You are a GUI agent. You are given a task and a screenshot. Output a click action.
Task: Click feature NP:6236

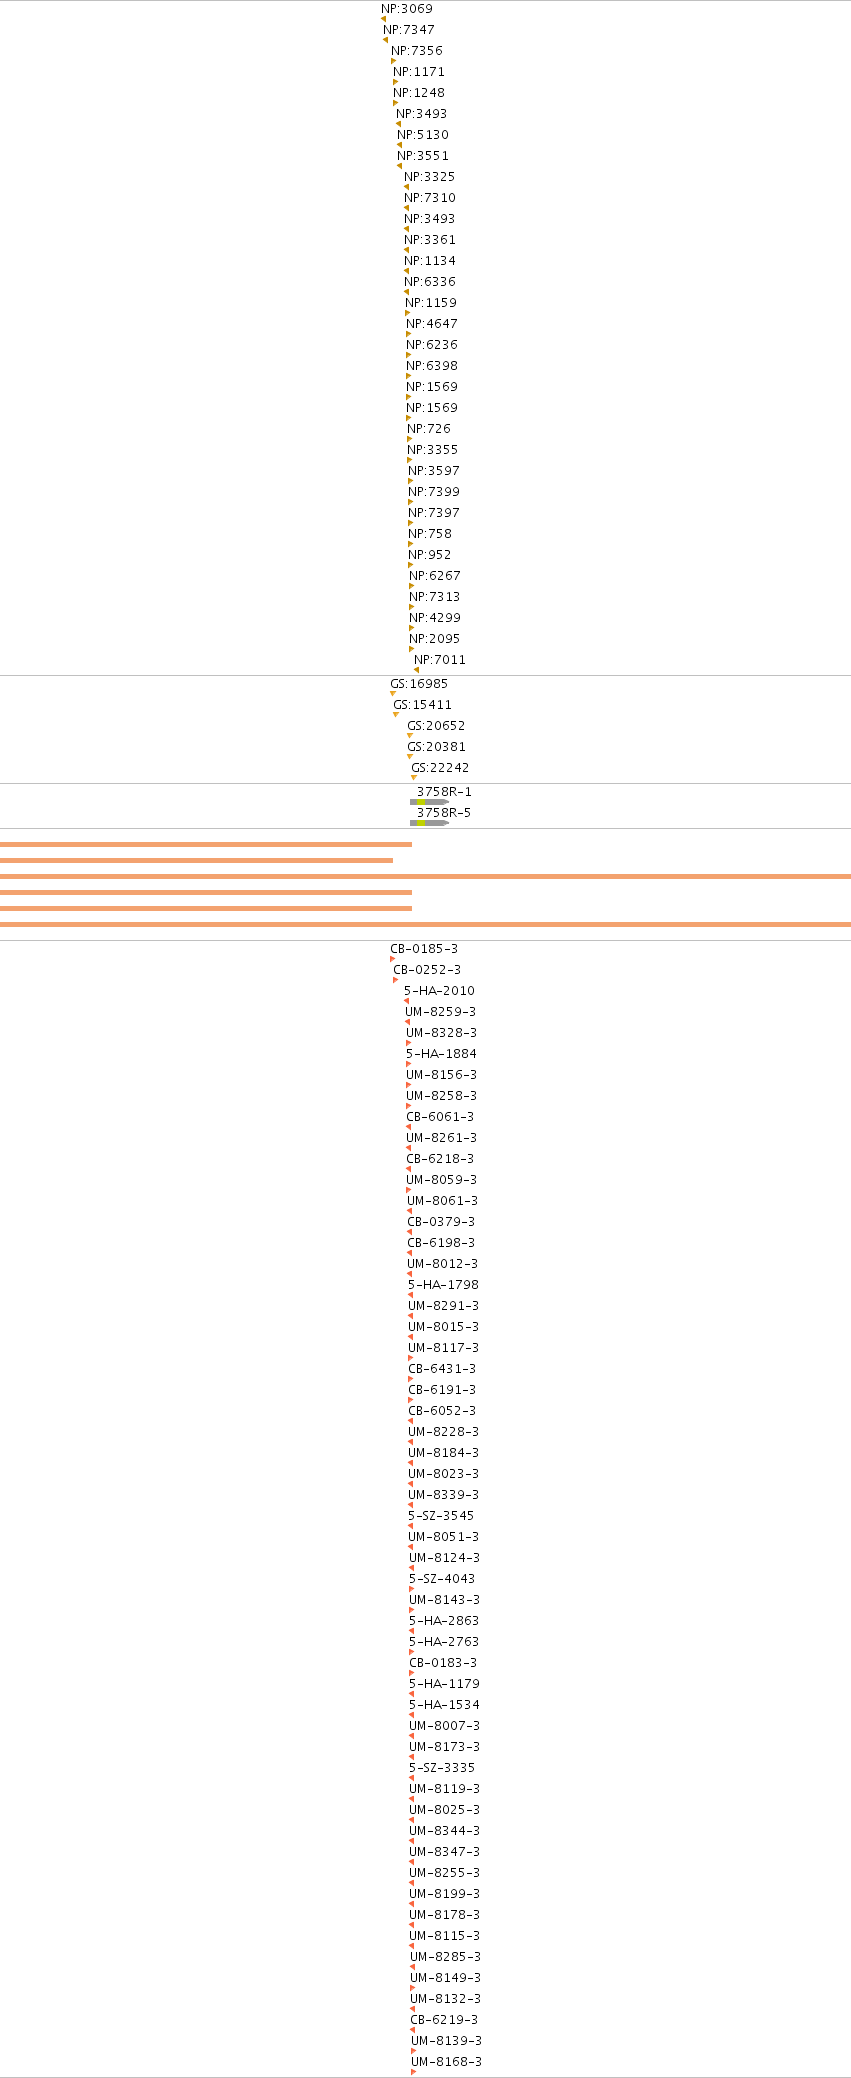(x=432, y=345)
